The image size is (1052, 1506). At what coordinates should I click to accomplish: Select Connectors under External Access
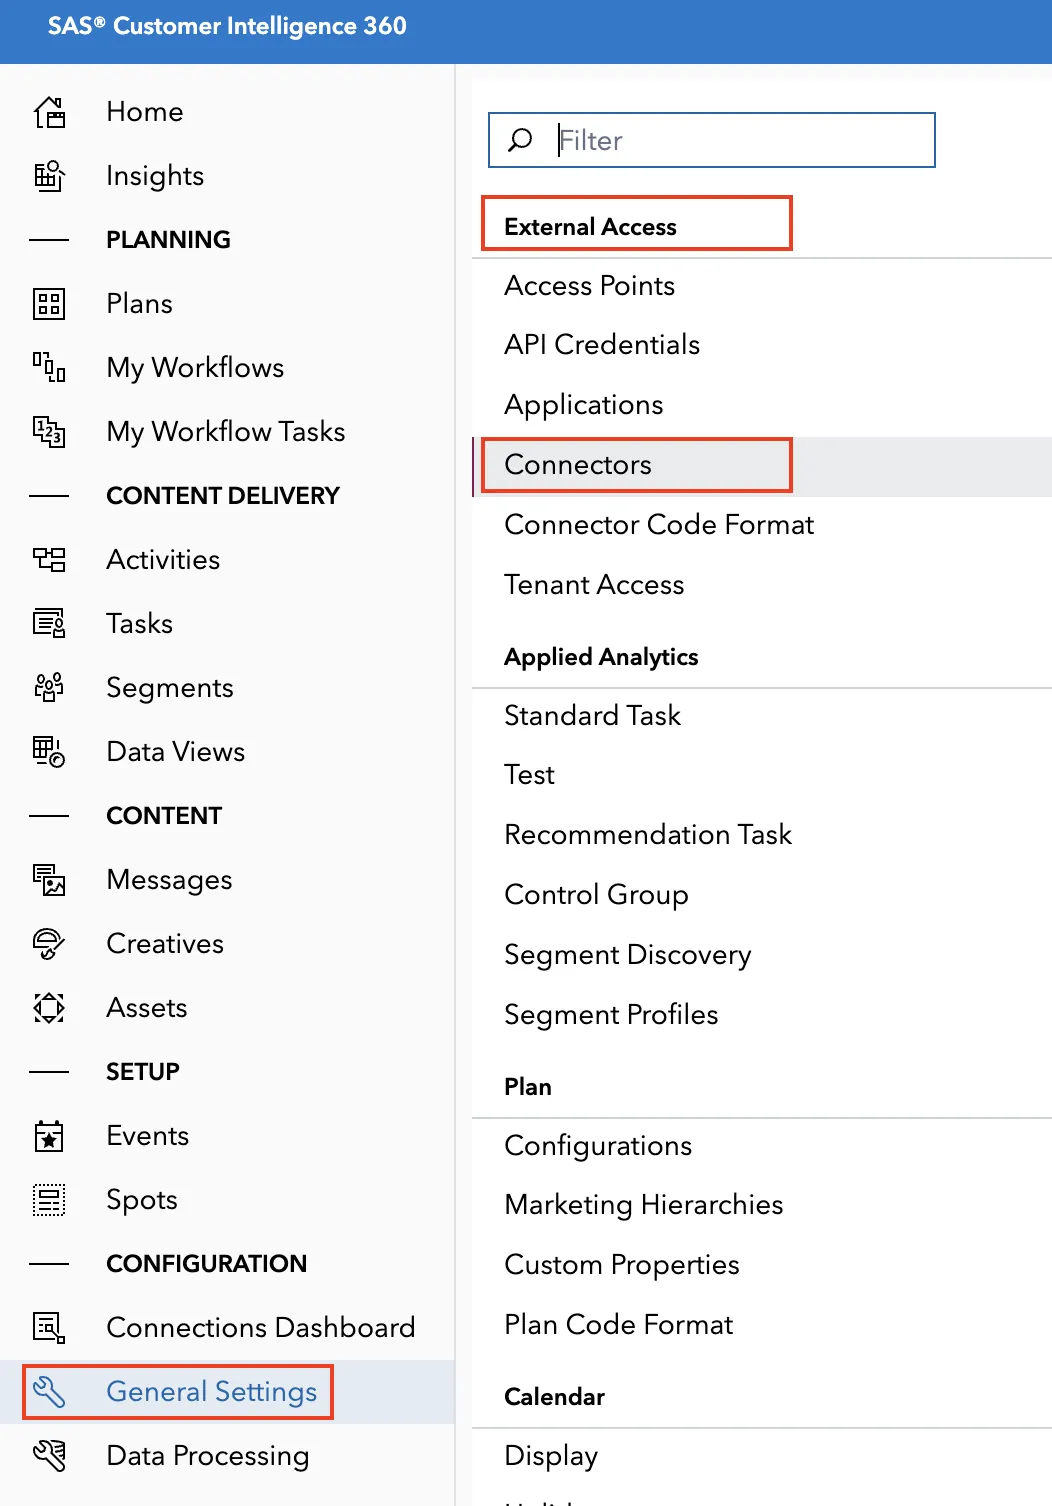(578, 465)
